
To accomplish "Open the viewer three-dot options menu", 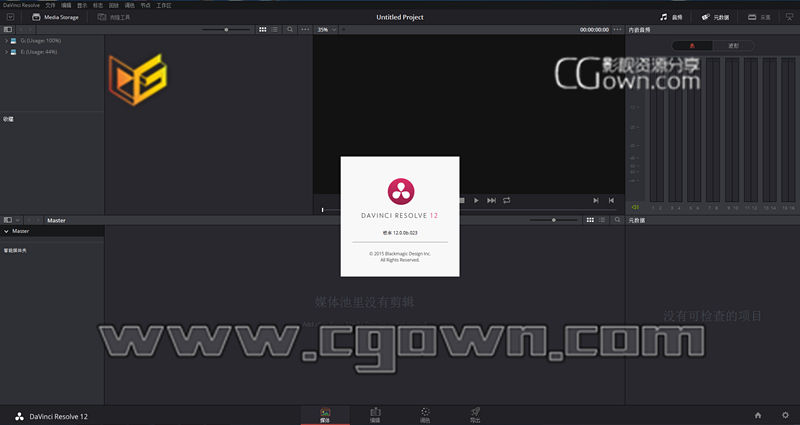I will click(617, 30).
